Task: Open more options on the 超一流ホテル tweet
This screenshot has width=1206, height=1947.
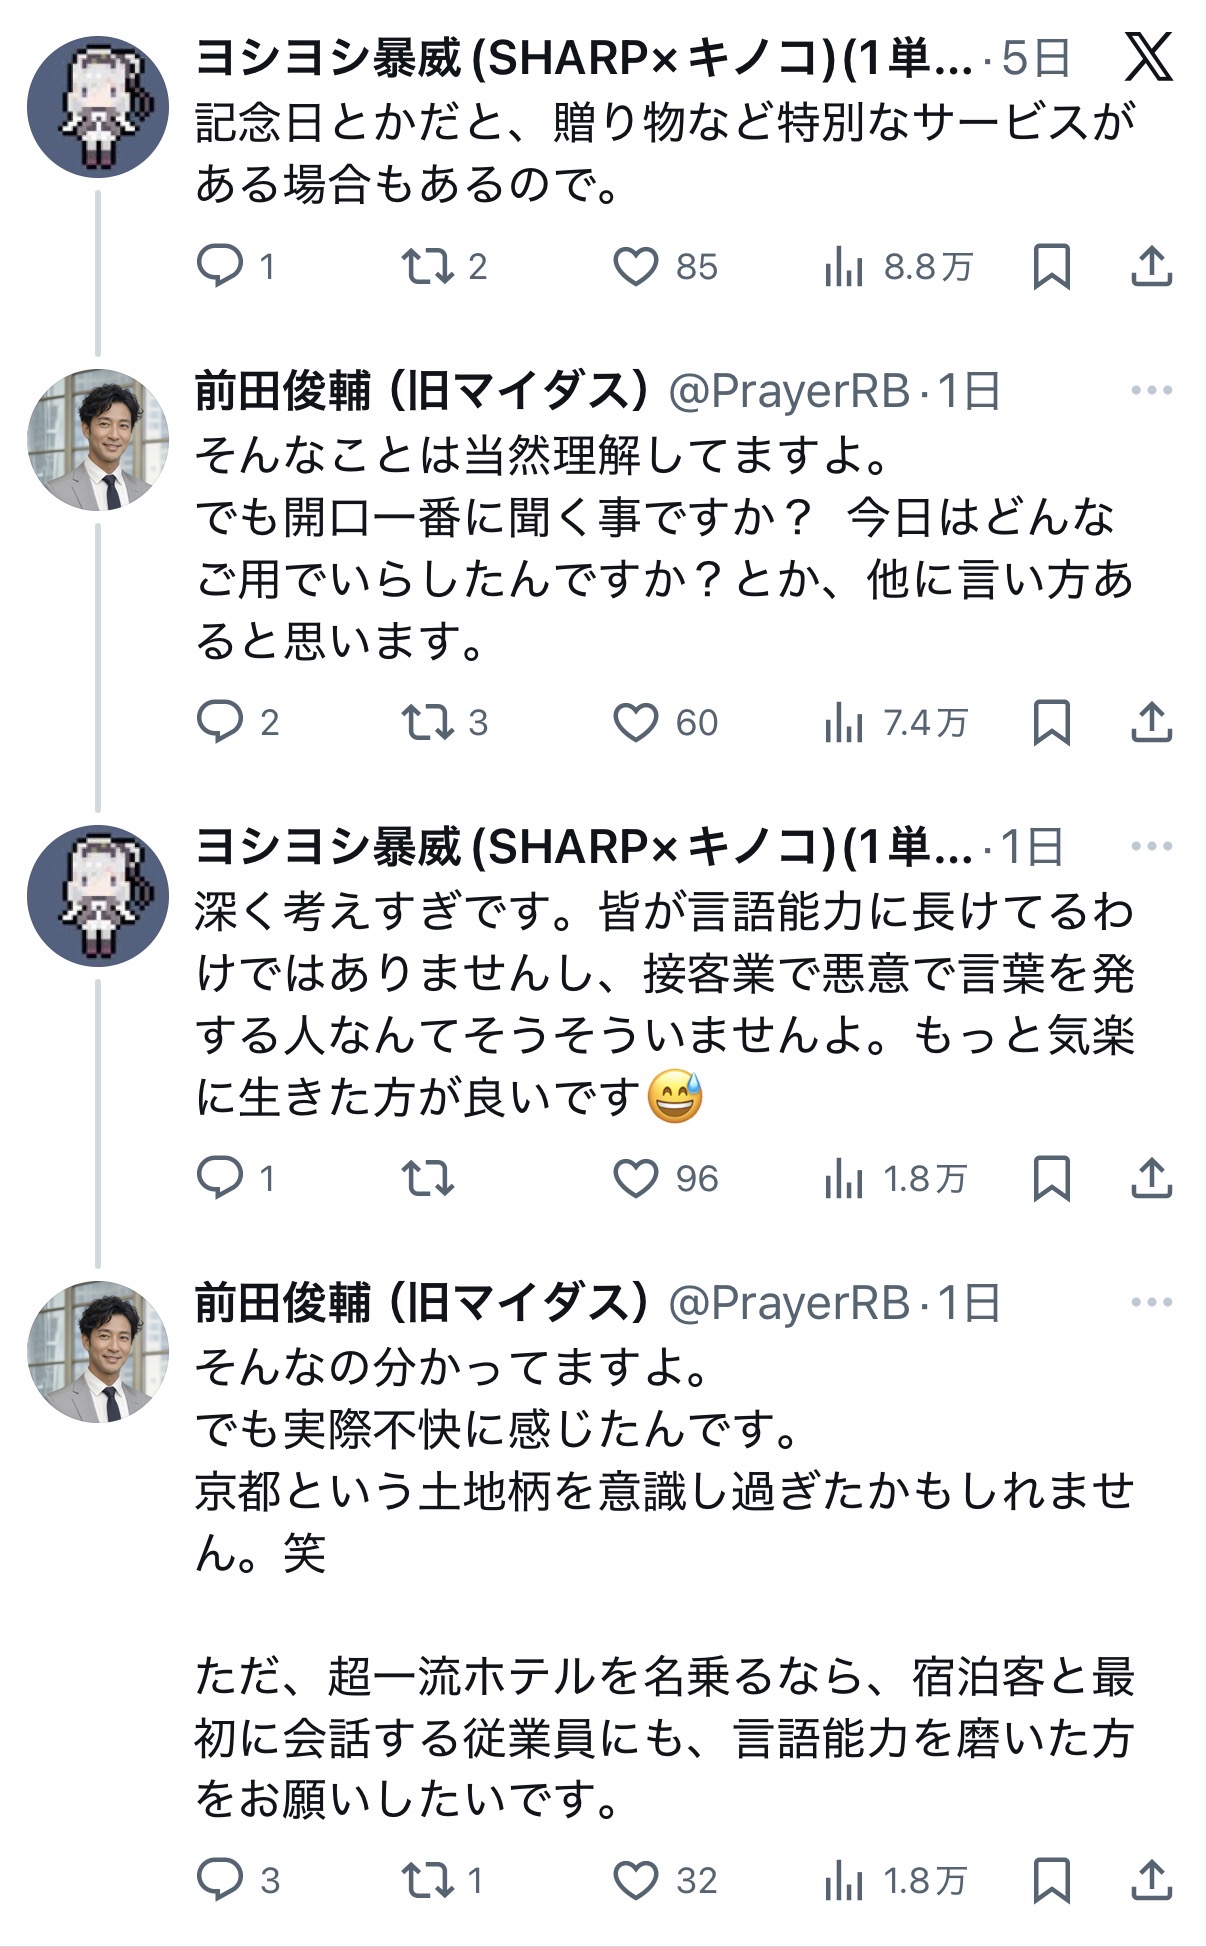Action: [x=1151, y=1302]
